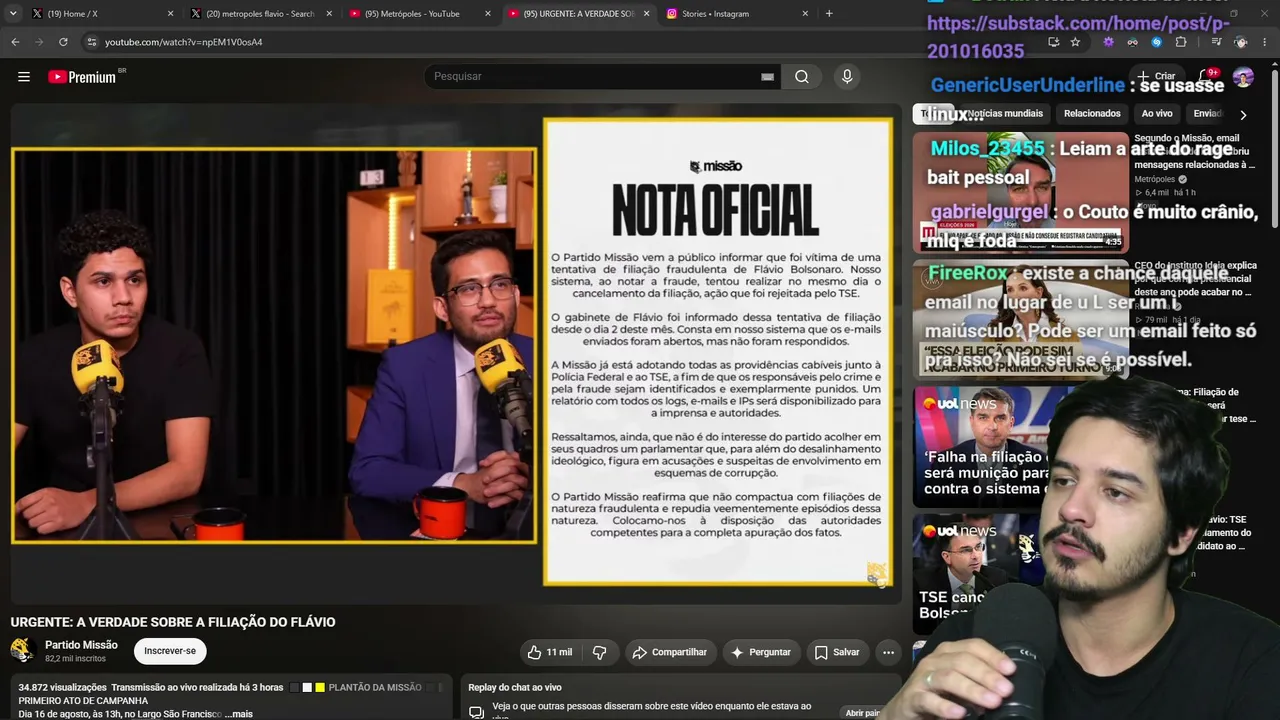Click the Perguntar button
The image size is (1280, 720).
pyautogui.click(x=761, y=652)
